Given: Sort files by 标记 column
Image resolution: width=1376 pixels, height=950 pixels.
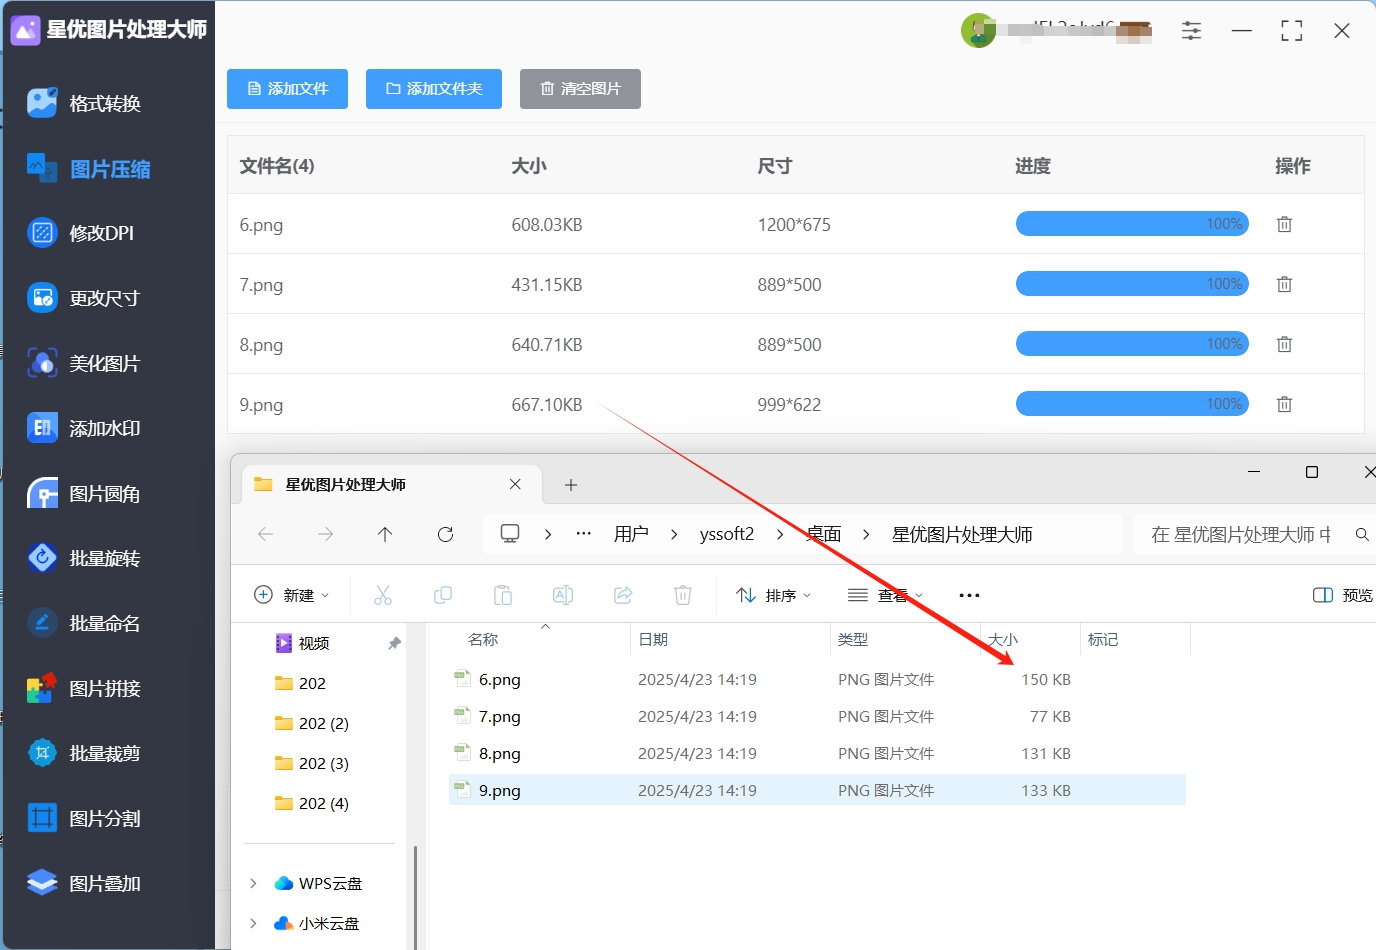Looking at the screenshot, I should coord(1103,640).
